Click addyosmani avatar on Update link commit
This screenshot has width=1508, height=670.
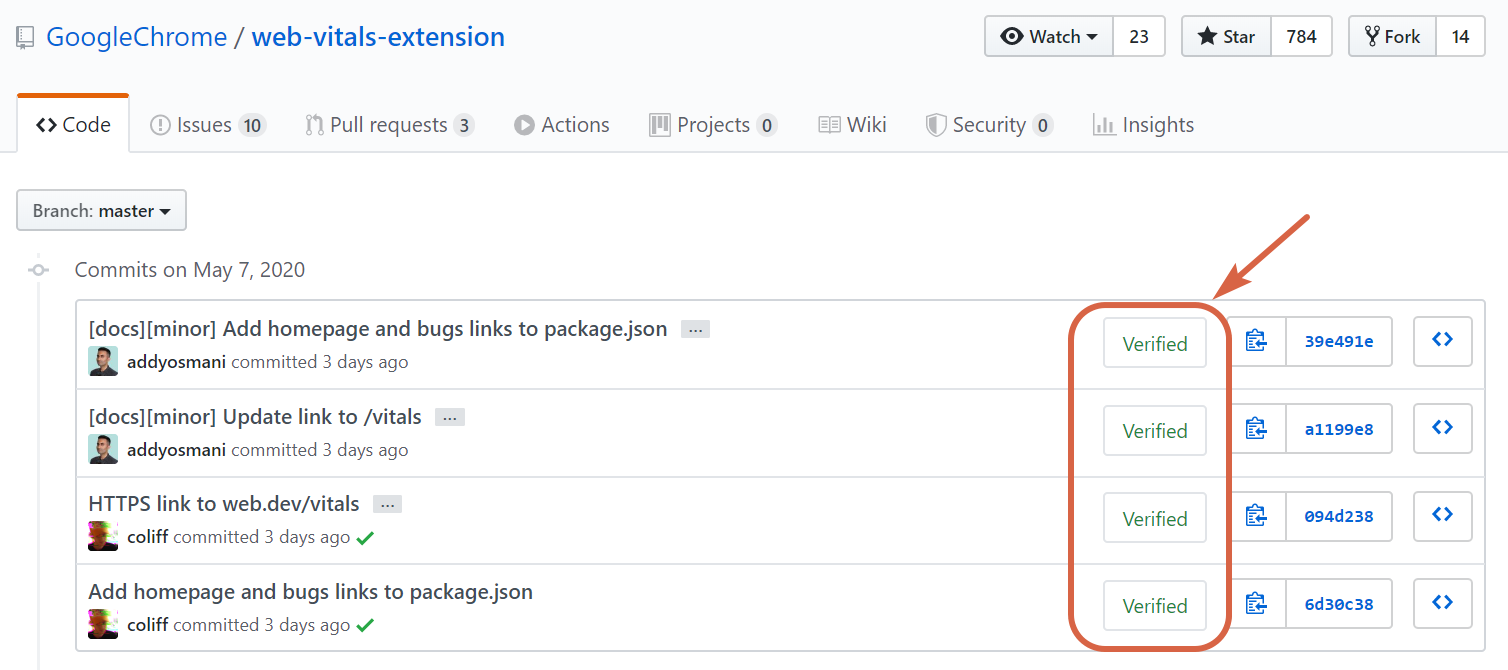pos(103,449)
